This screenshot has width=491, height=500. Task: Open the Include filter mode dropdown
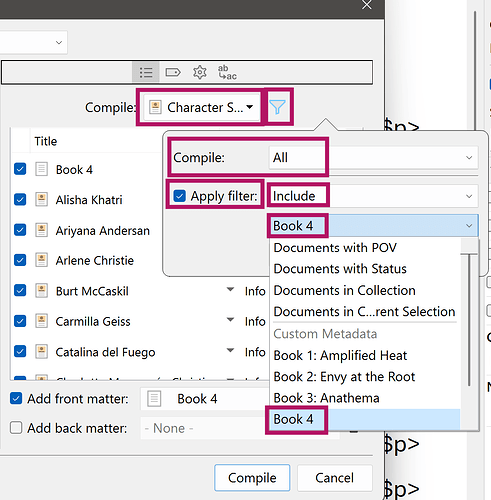[373, 196]
